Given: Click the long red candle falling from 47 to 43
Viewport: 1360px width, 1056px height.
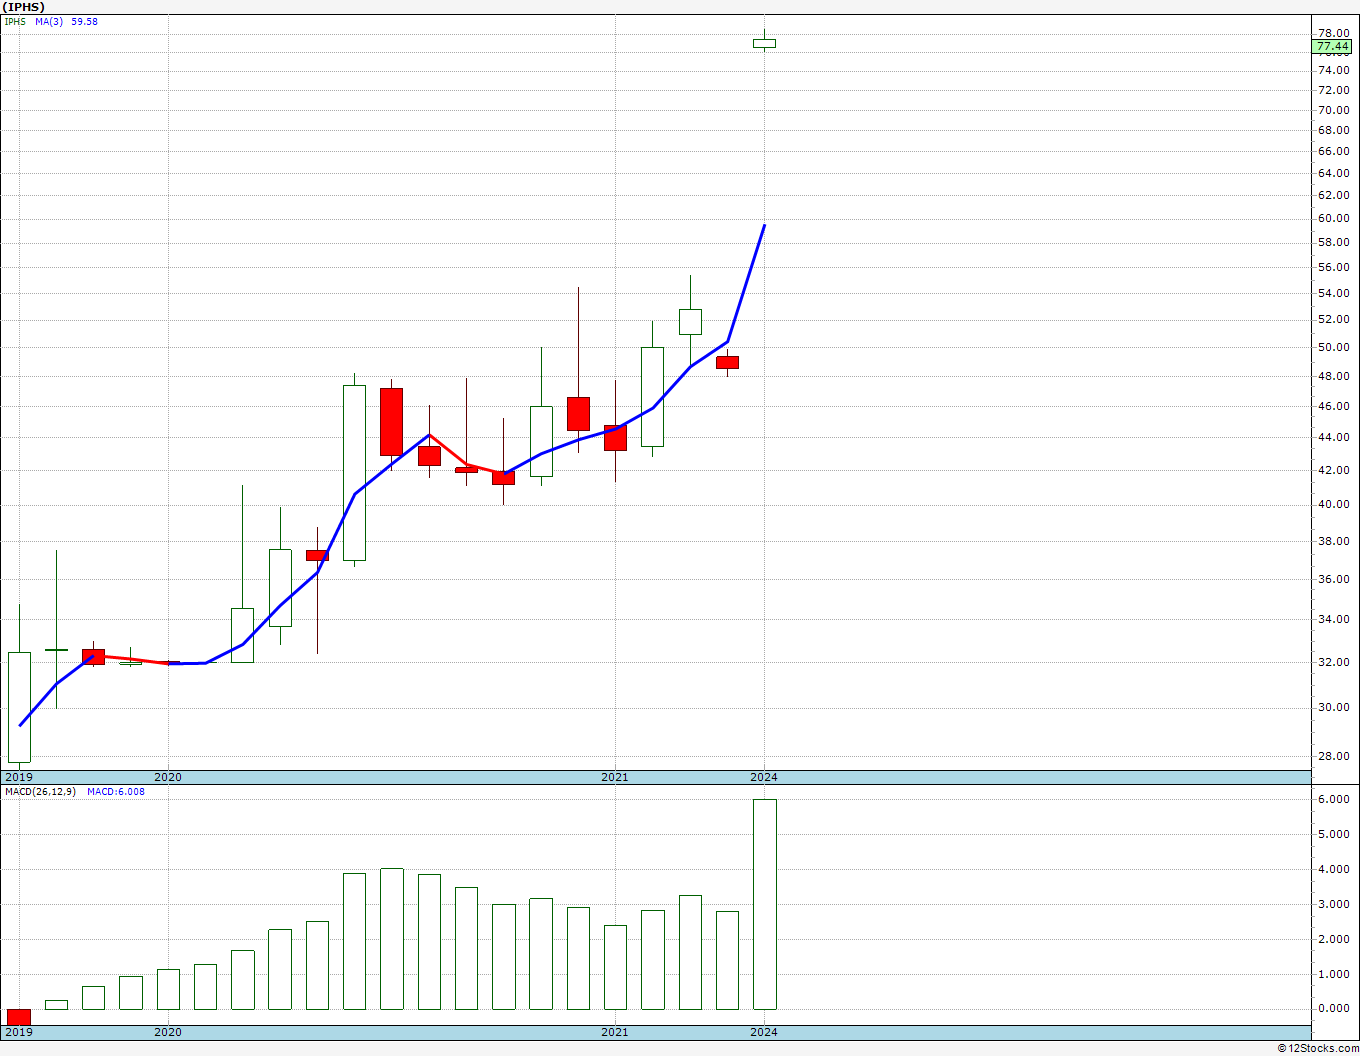Looking at the screenshot, I should click(391, 422).
